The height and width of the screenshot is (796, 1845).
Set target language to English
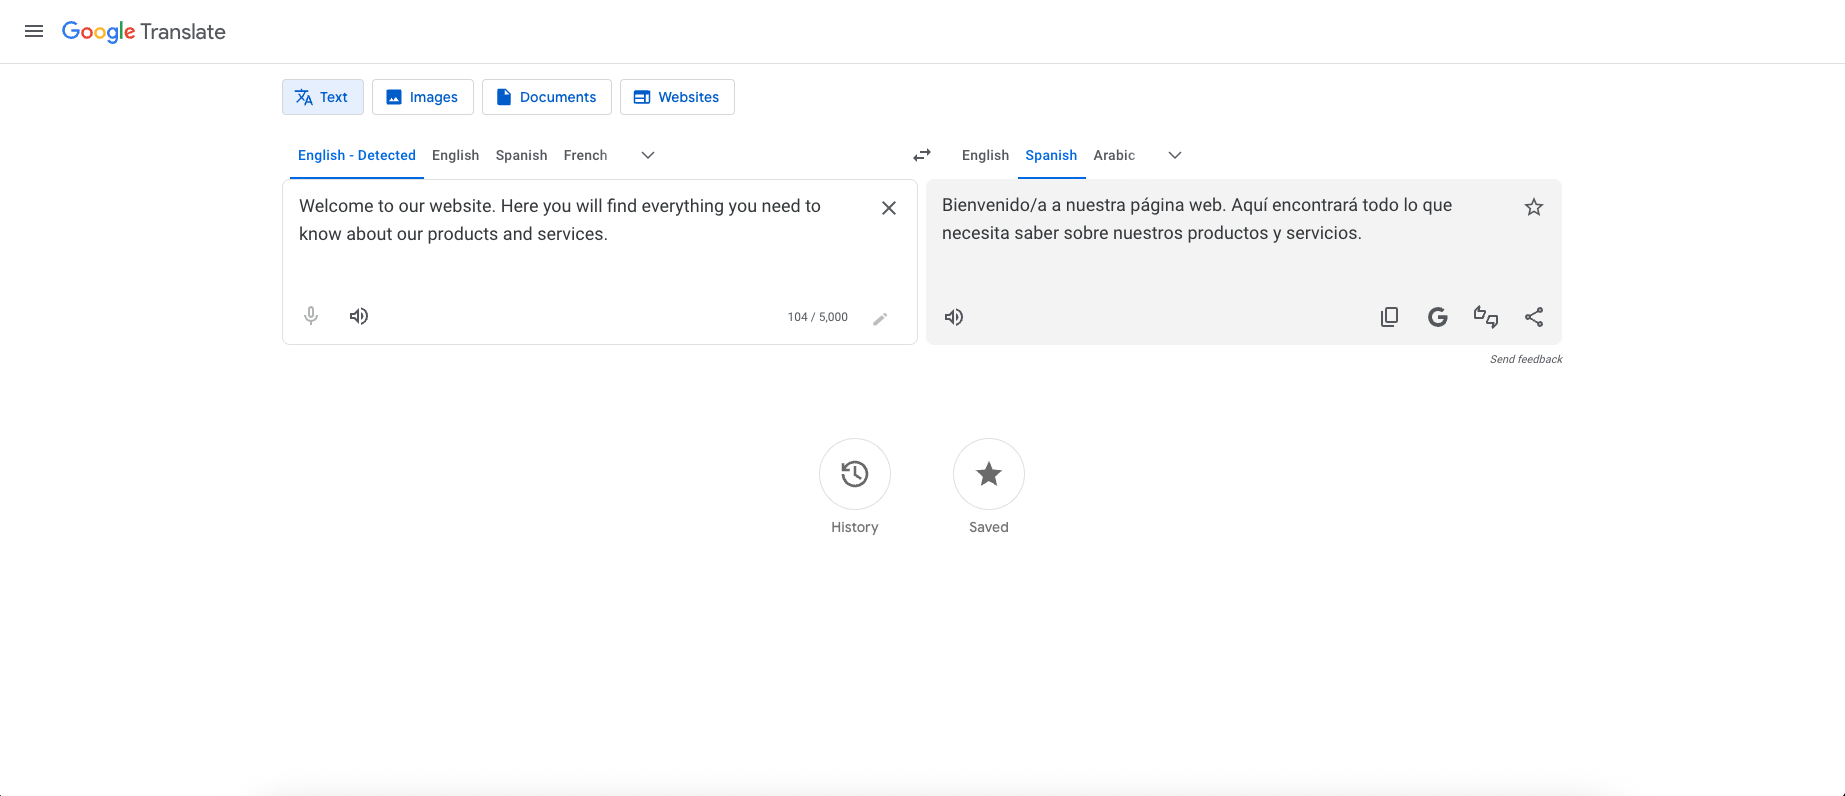pyautogui.click(x=986, y=155)
